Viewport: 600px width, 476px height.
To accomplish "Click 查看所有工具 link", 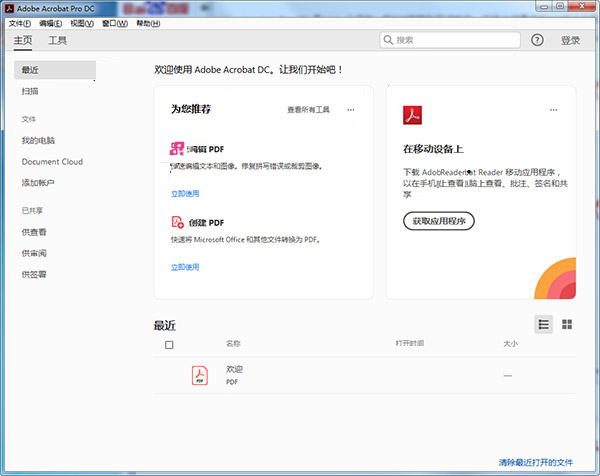I will (x=308, y=110).
